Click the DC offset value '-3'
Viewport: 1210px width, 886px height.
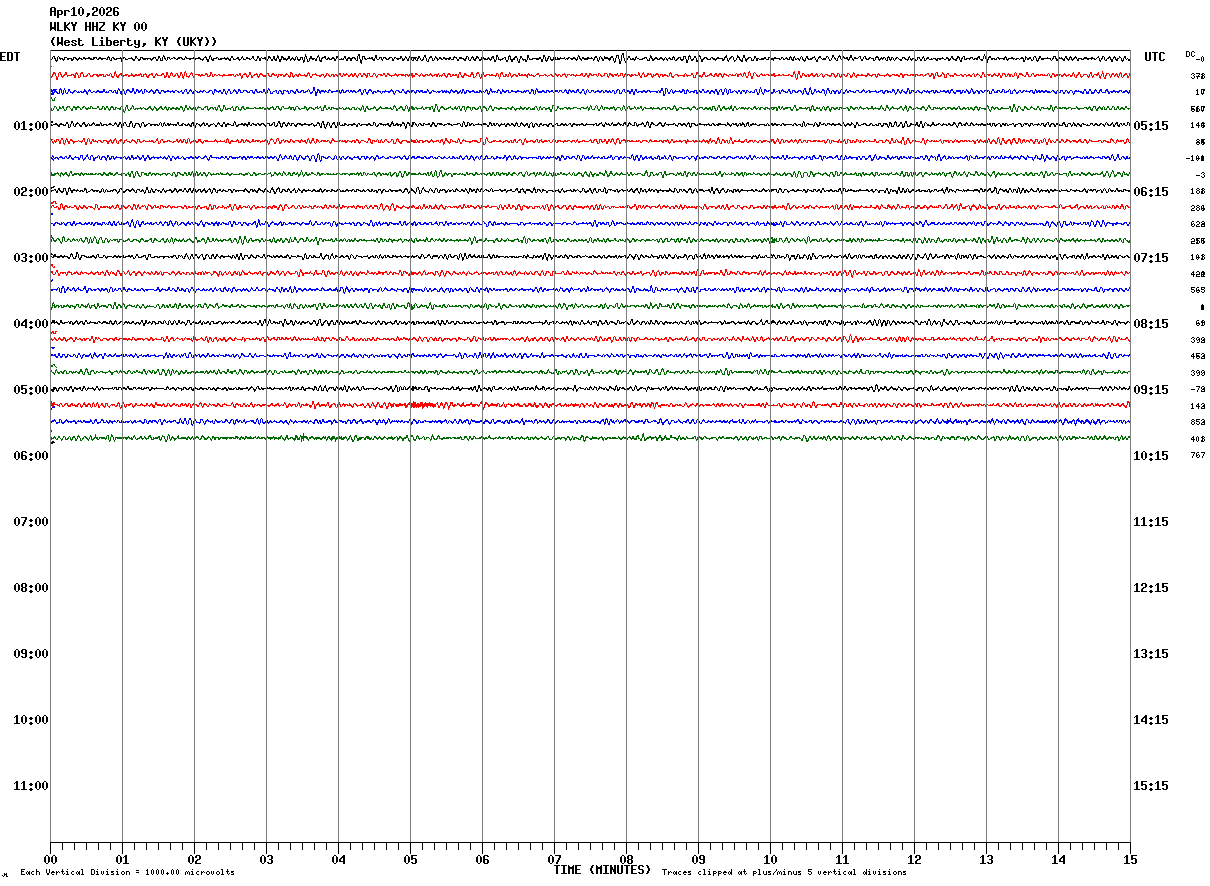(x=1200, y=175)
